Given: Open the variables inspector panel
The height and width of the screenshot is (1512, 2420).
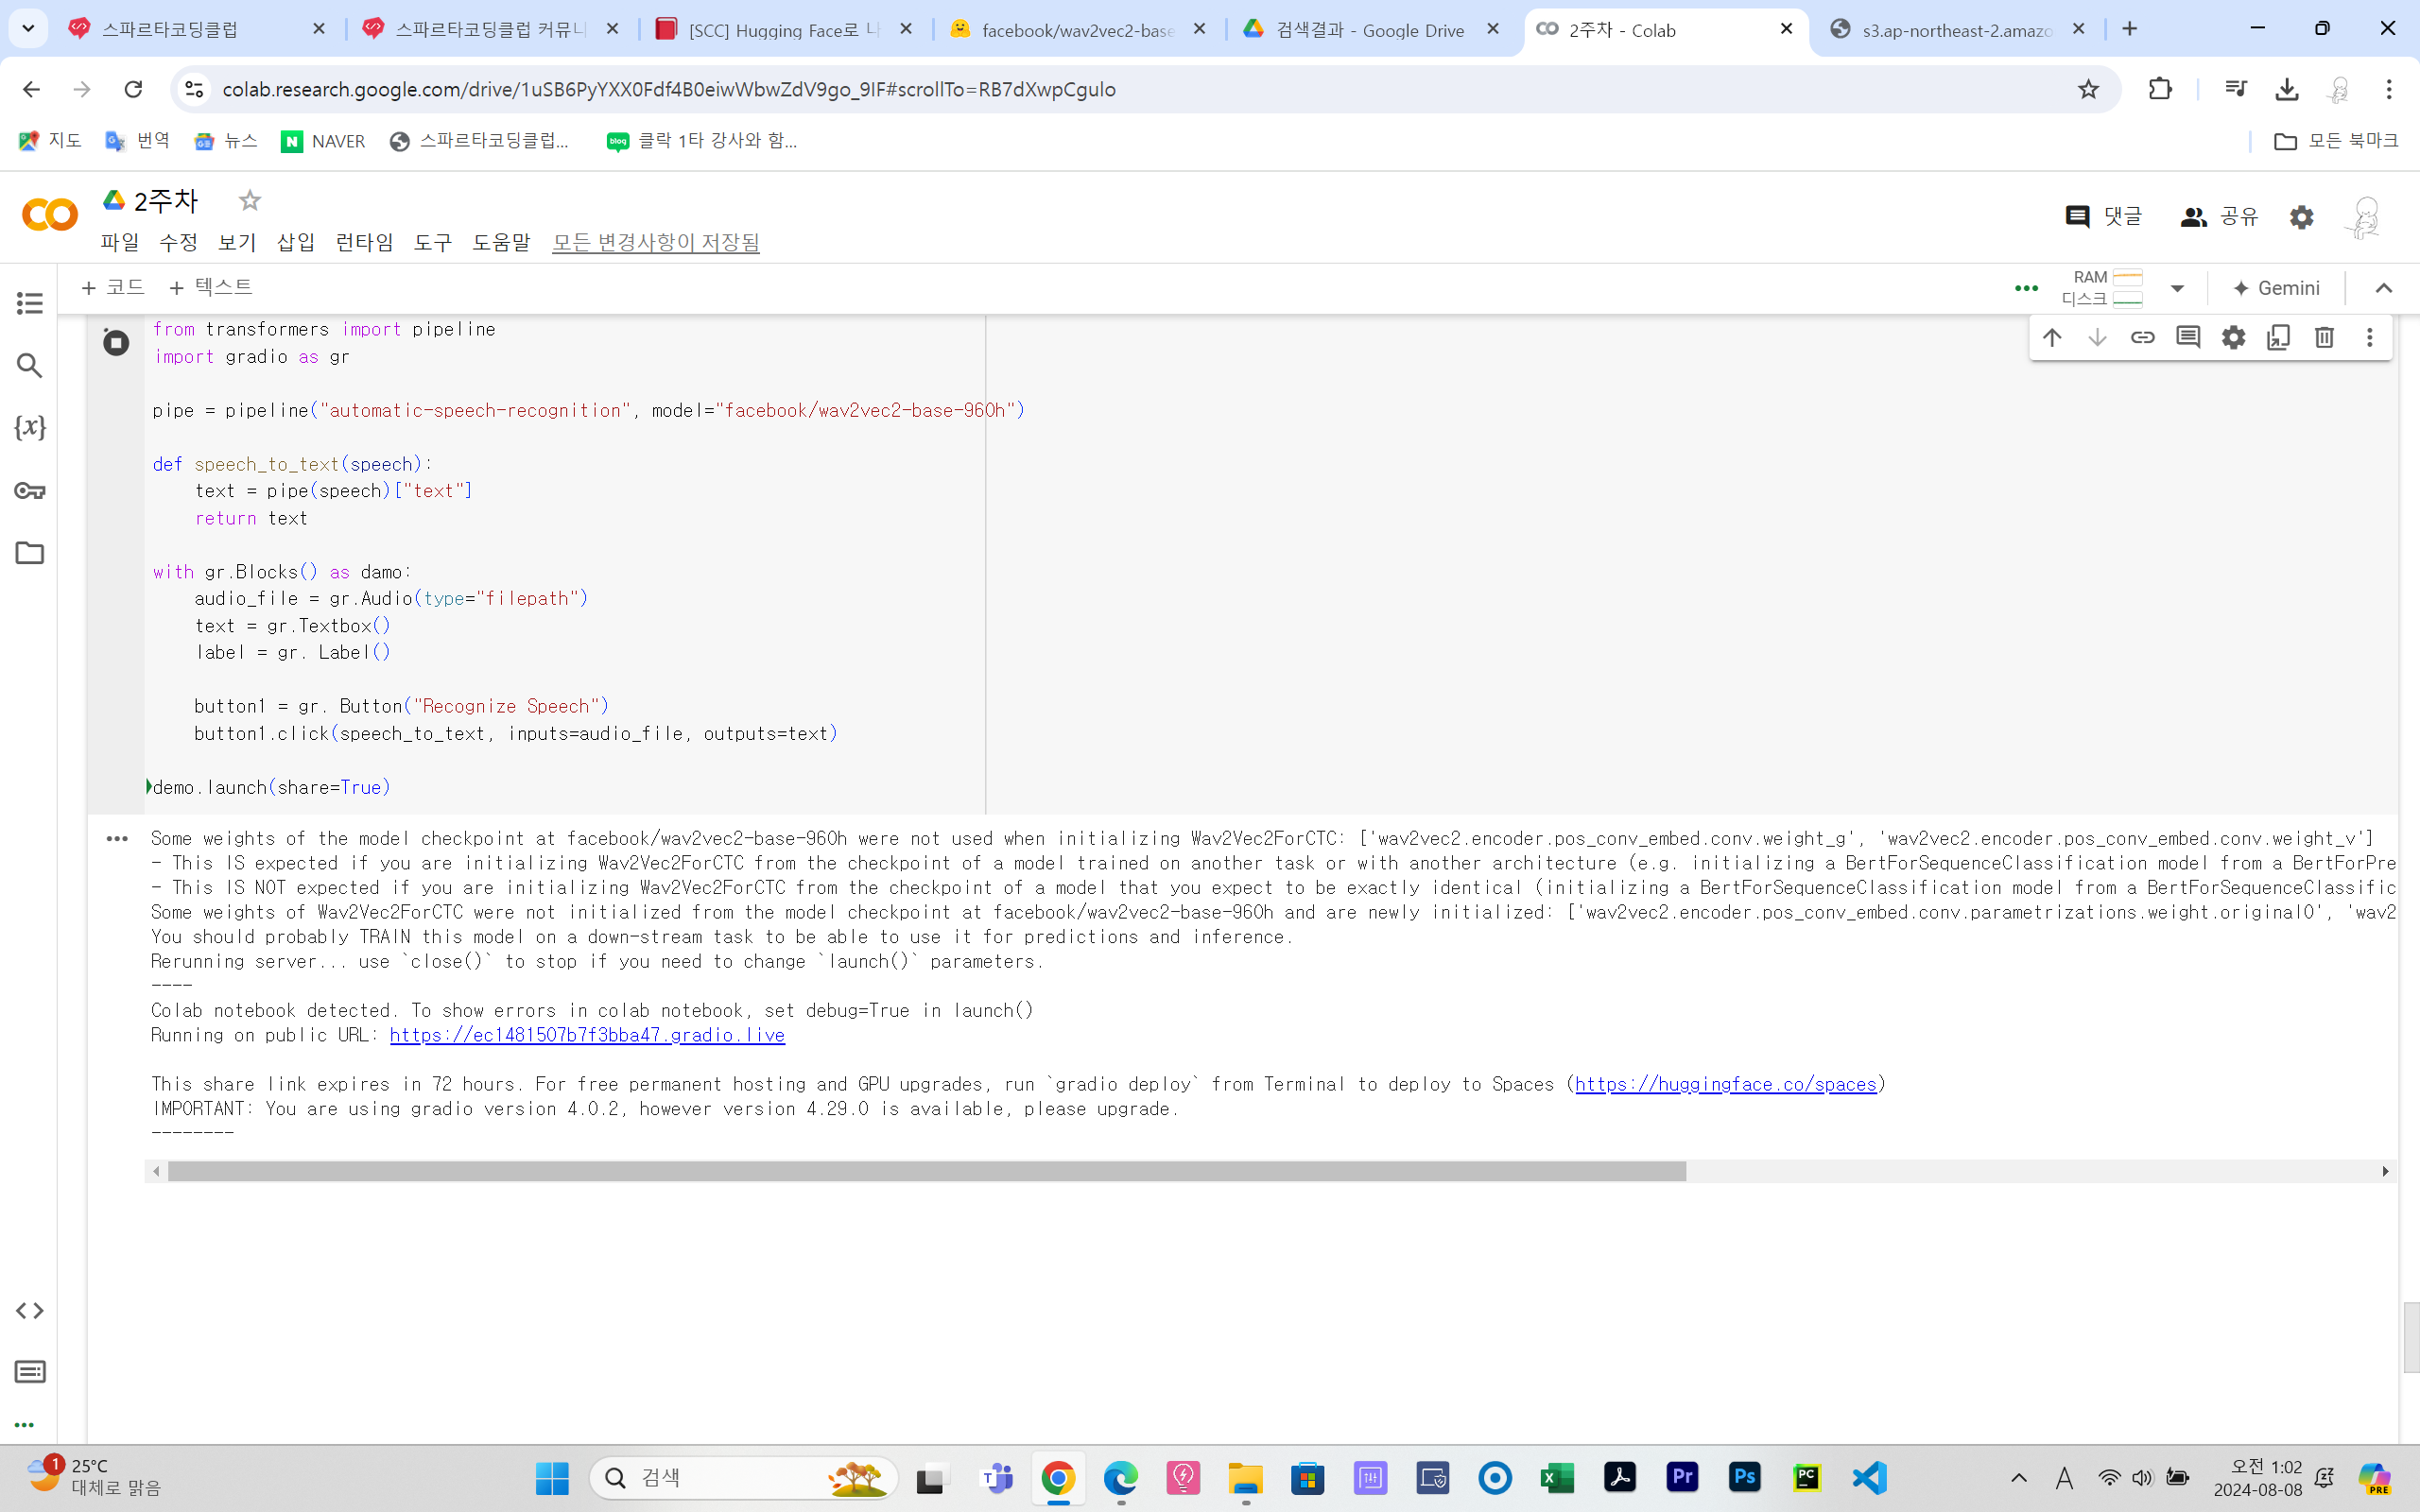Looking at the screenshot, I should tap(30, 428).
